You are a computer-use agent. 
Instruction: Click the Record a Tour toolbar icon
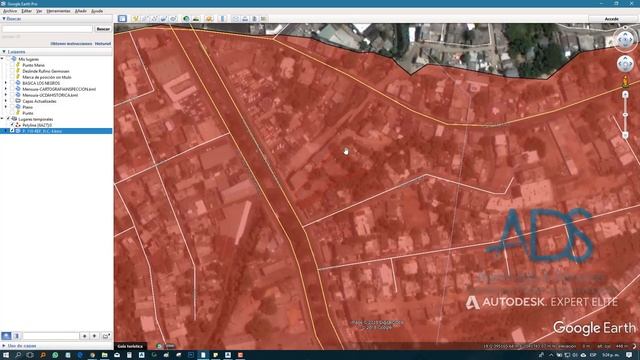173,19
